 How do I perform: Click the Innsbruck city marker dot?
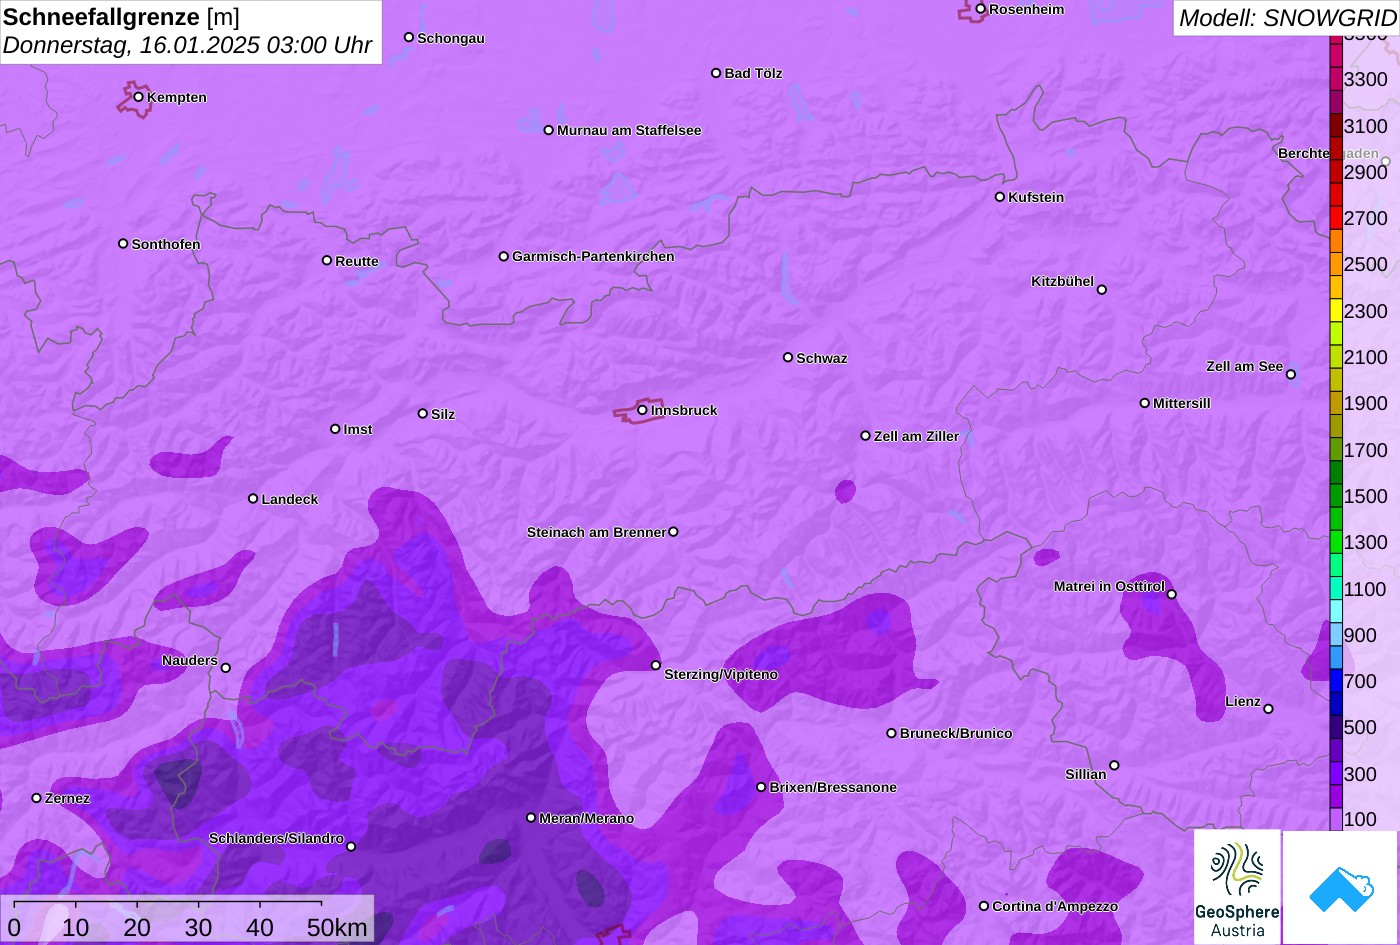click(642, 409)
